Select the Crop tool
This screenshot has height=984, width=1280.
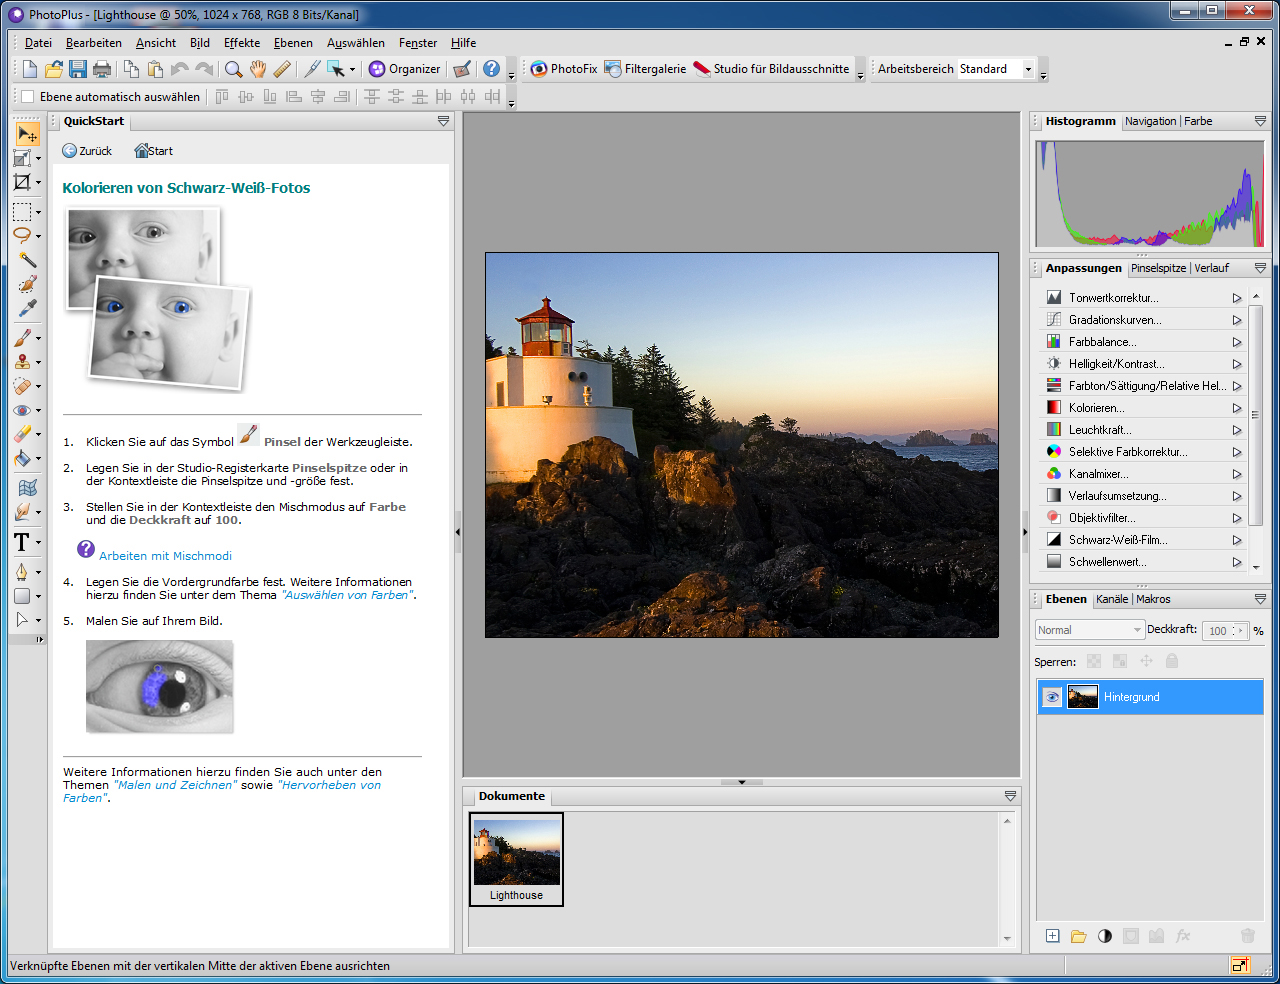[x=22, y=182]
